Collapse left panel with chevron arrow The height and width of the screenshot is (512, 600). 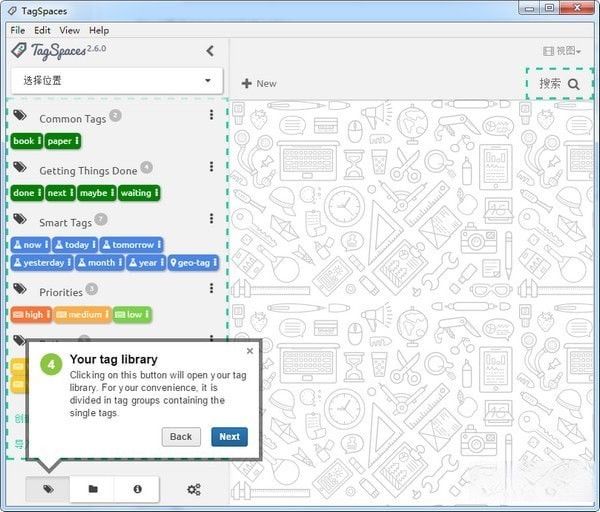tap(210, 51)
